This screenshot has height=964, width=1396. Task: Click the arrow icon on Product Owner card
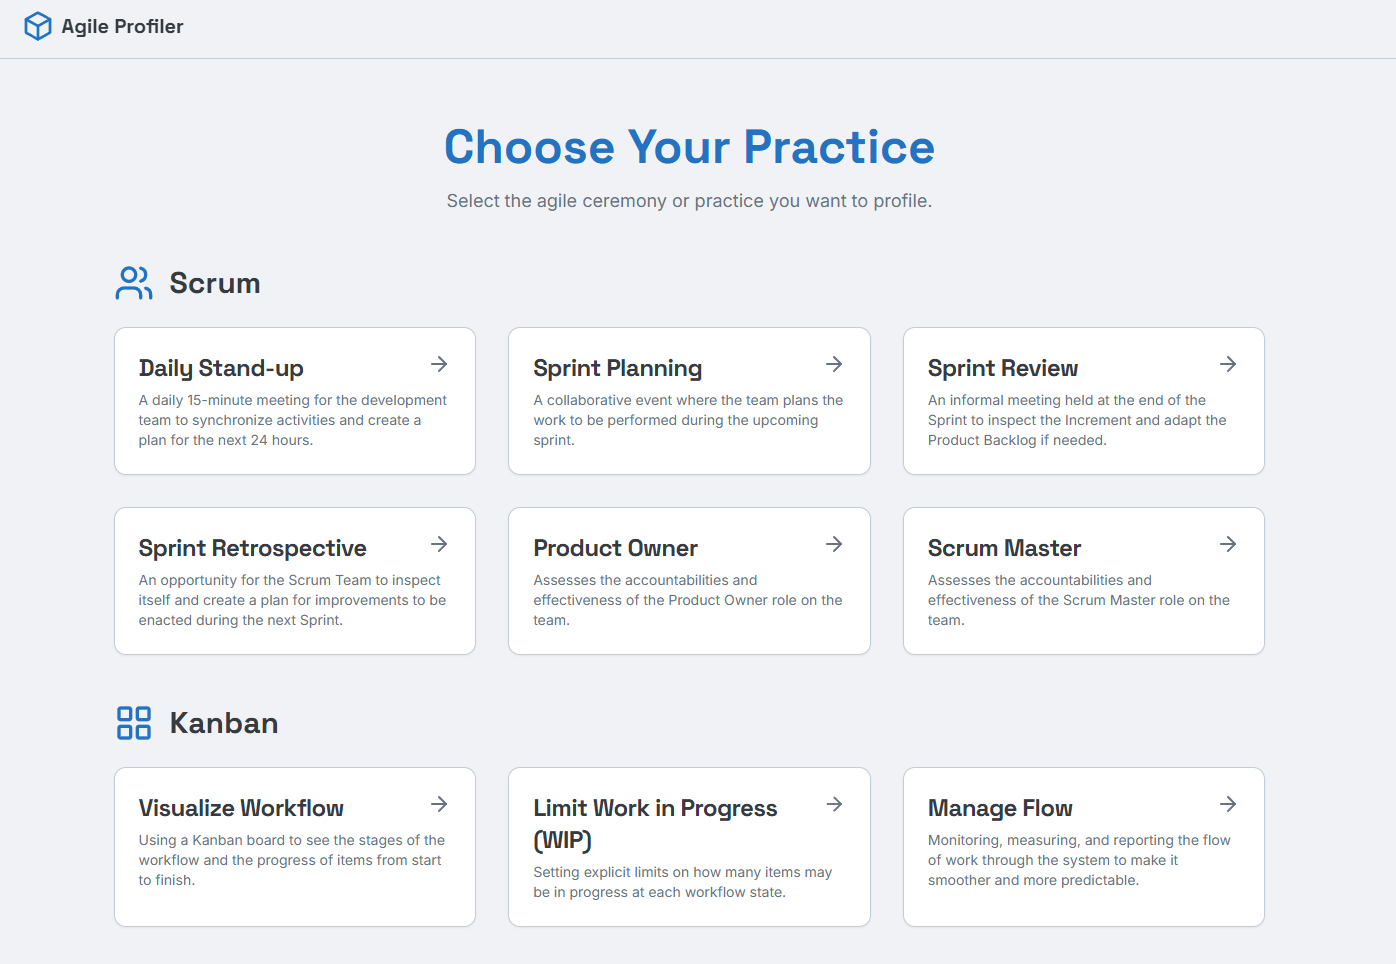pyautogui.click(x=833, y=544)
